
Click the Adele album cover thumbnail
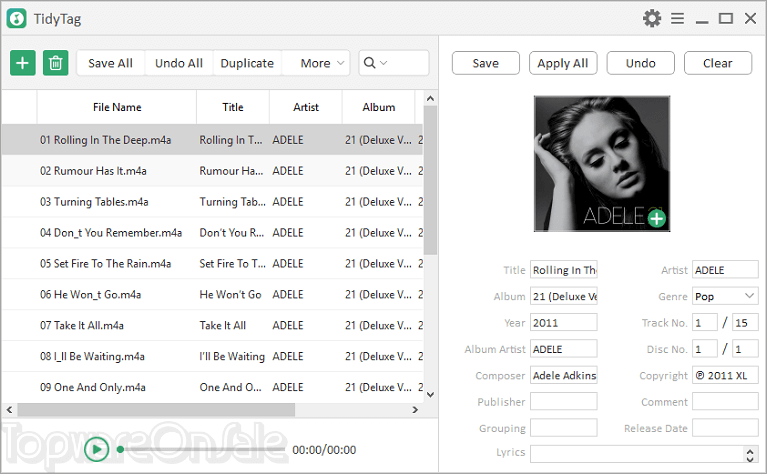(x=602, y=163)
